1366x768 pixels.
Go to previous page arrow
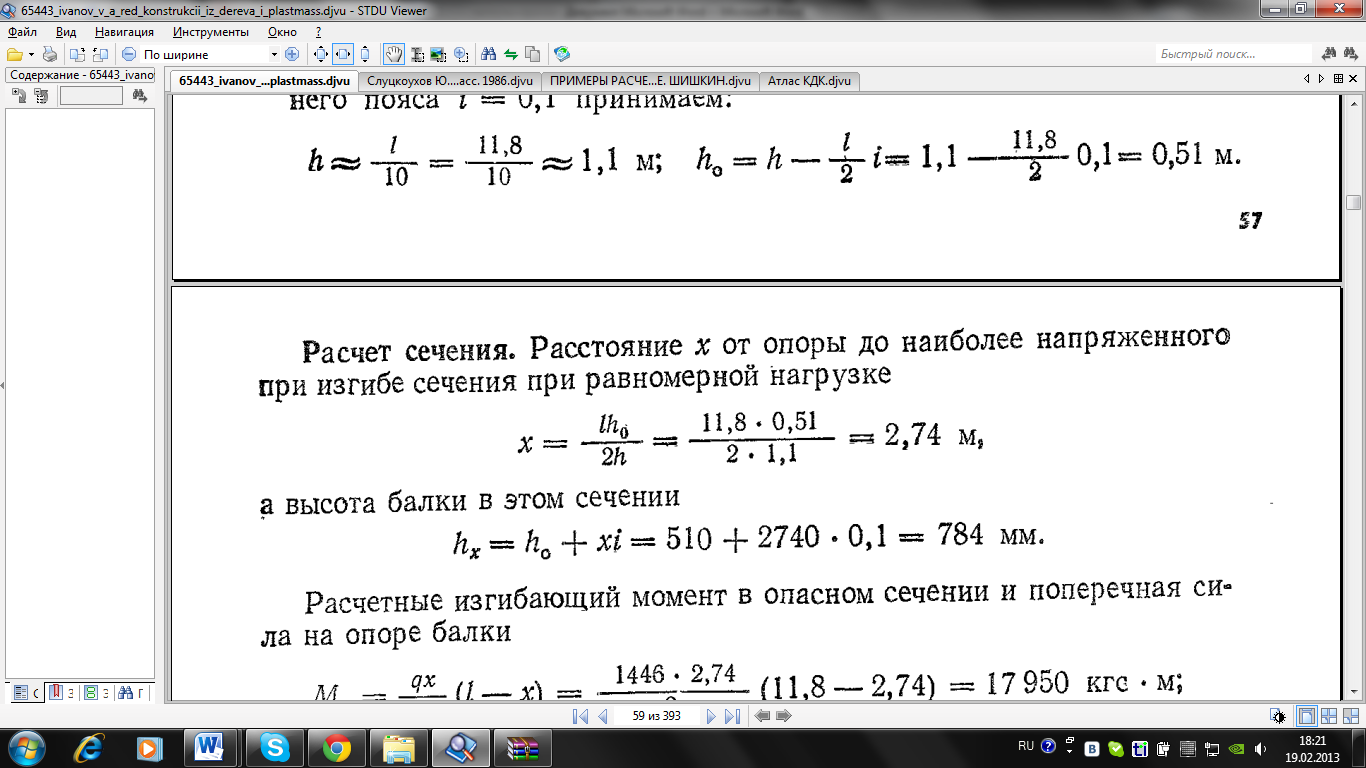click(602, 716)
